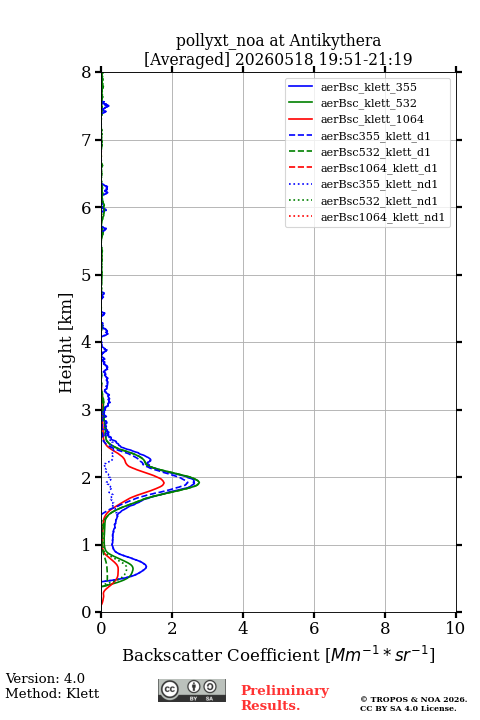Select the aerBsc355_klett_d1 legend label

tap(375, 136)
